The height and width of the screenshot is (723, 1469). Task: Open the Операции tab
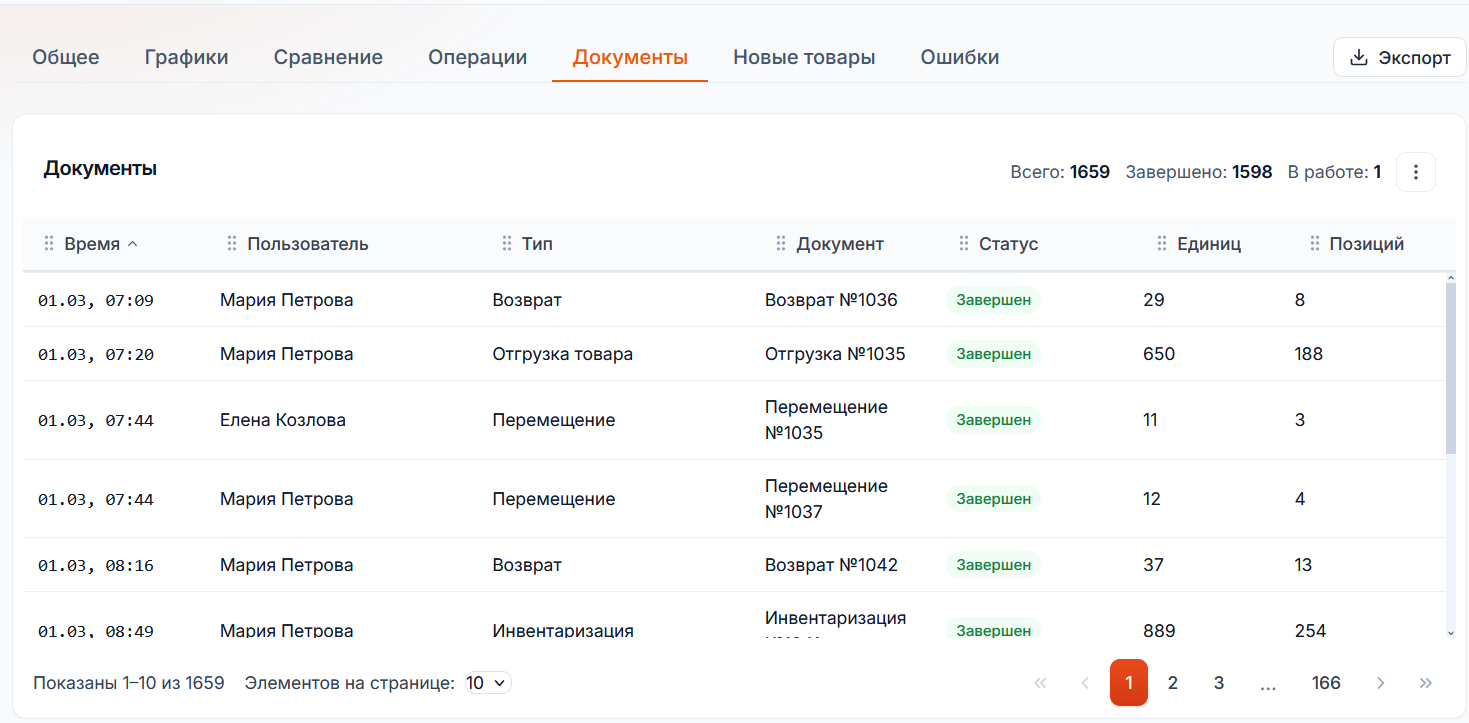[x=478, y=57]
